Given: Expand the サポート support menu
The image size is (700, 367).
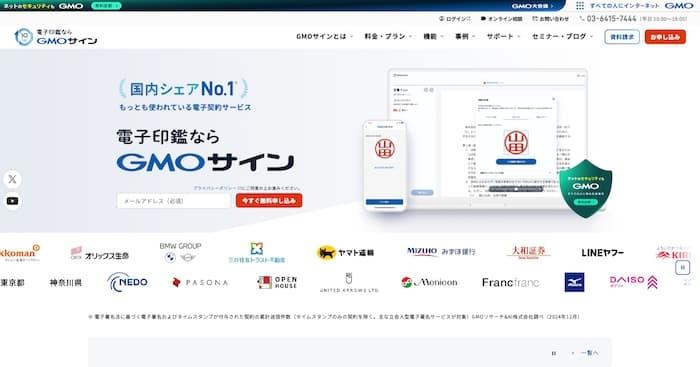Looking at the screenshot, I should click(504, 37).
